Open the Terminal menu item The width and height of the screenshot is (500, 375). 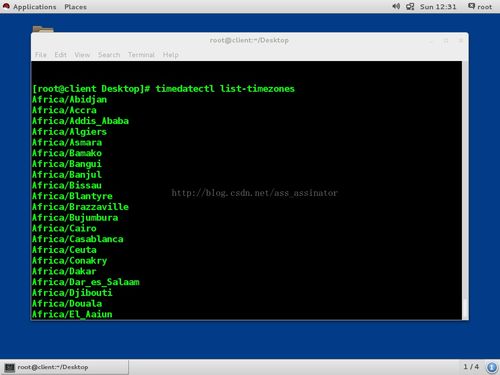[141, 55]
